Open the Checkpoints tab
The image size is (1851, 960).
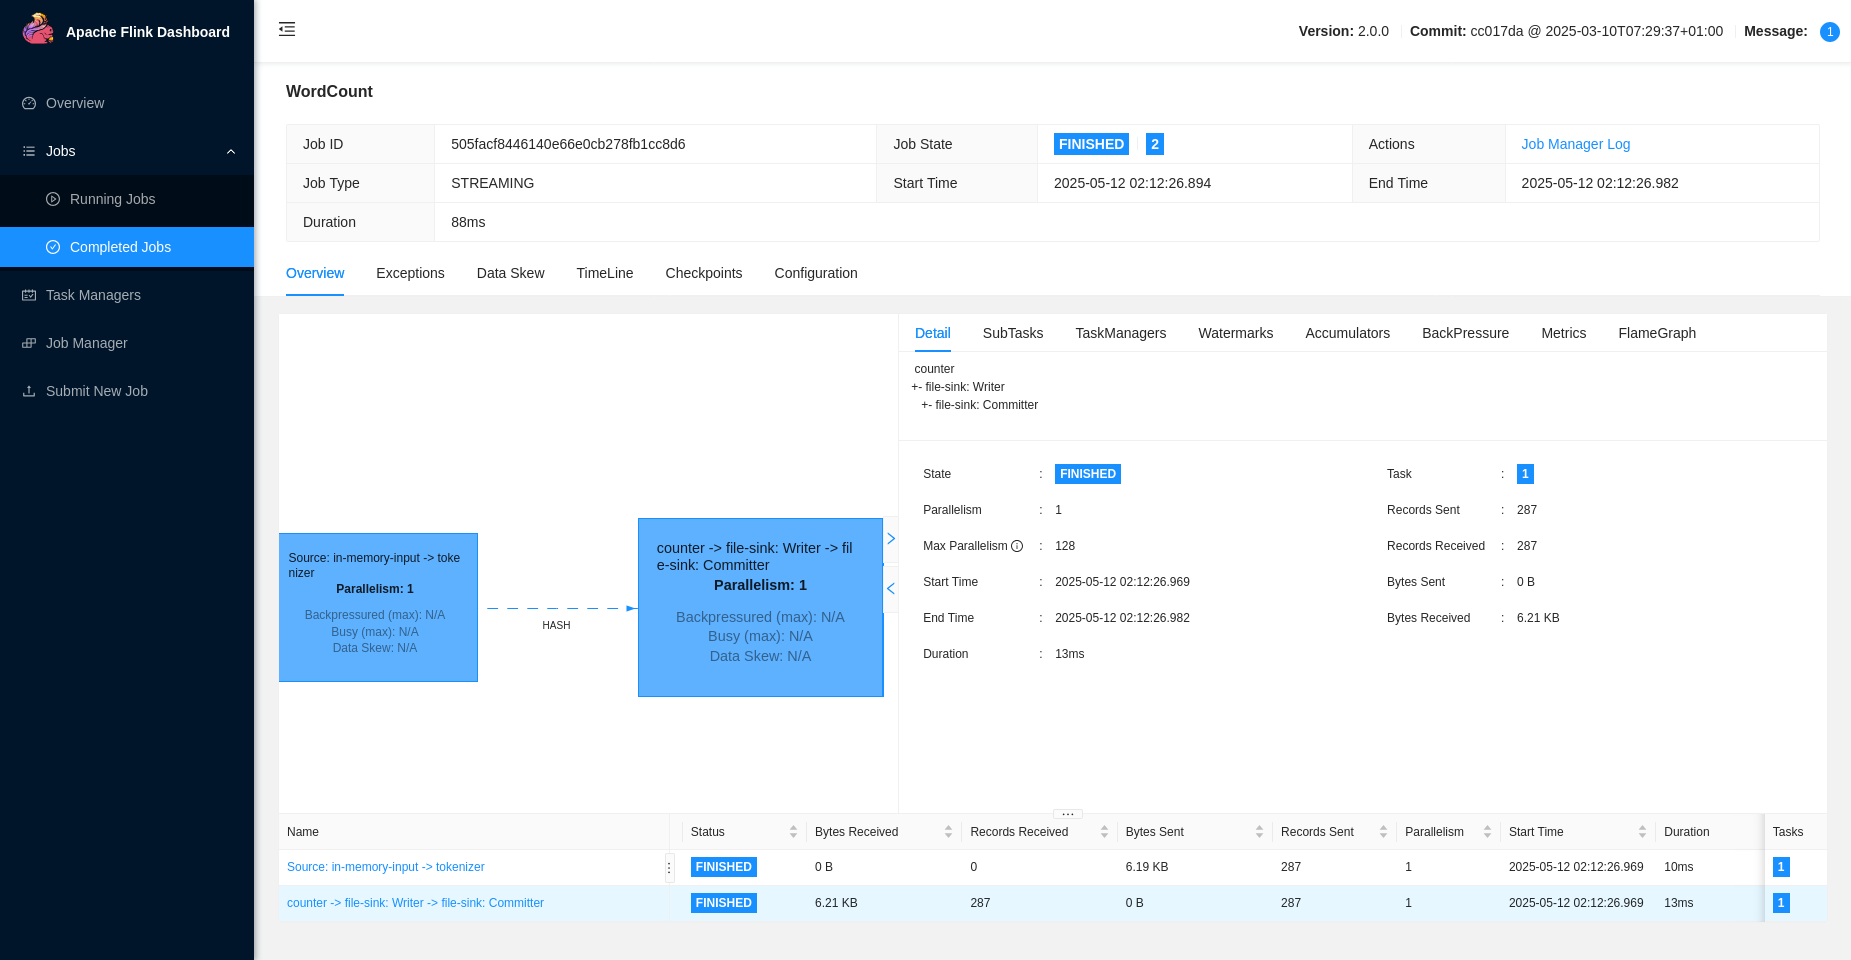(704, 273)
